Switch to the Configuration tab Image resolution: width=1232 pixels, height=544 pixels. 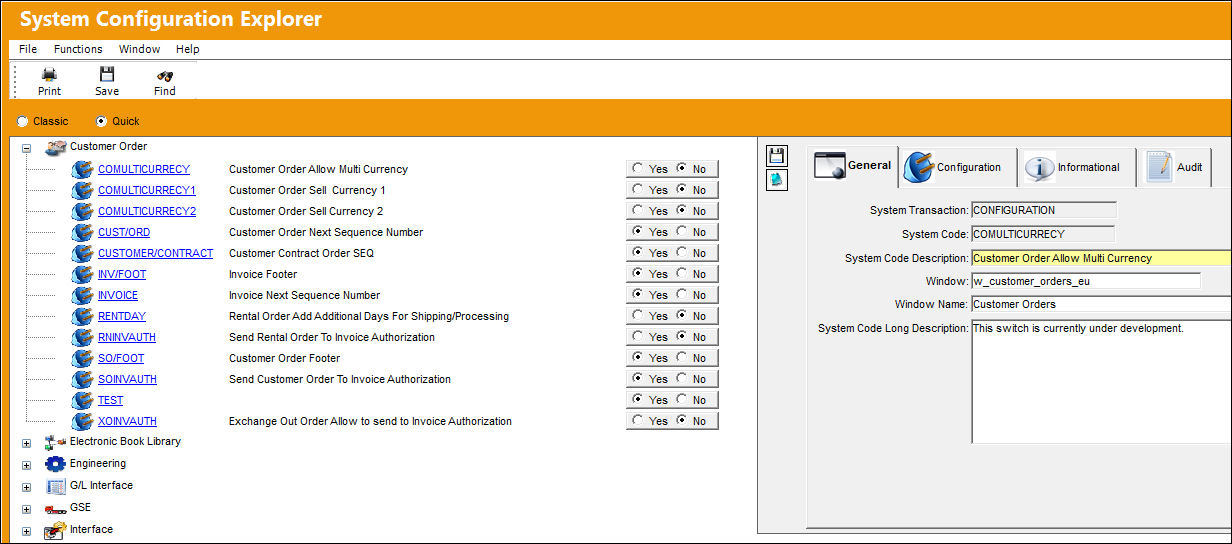[x=957, y=167]
